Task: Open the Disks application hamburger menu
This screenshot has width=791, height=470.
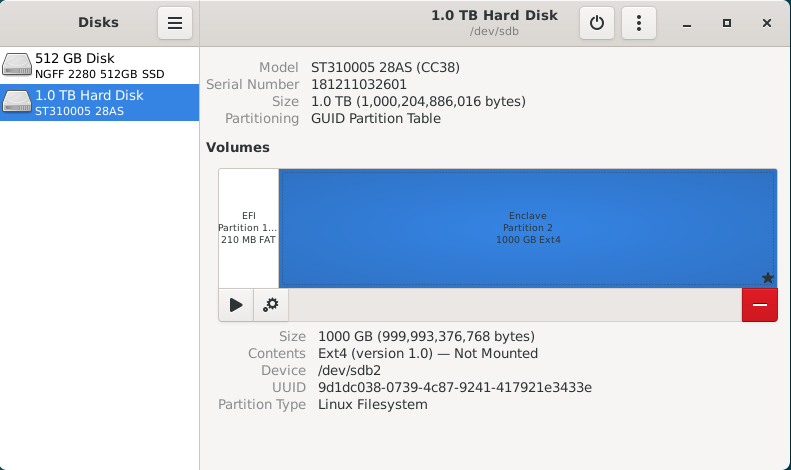Action: pos(174,23)
